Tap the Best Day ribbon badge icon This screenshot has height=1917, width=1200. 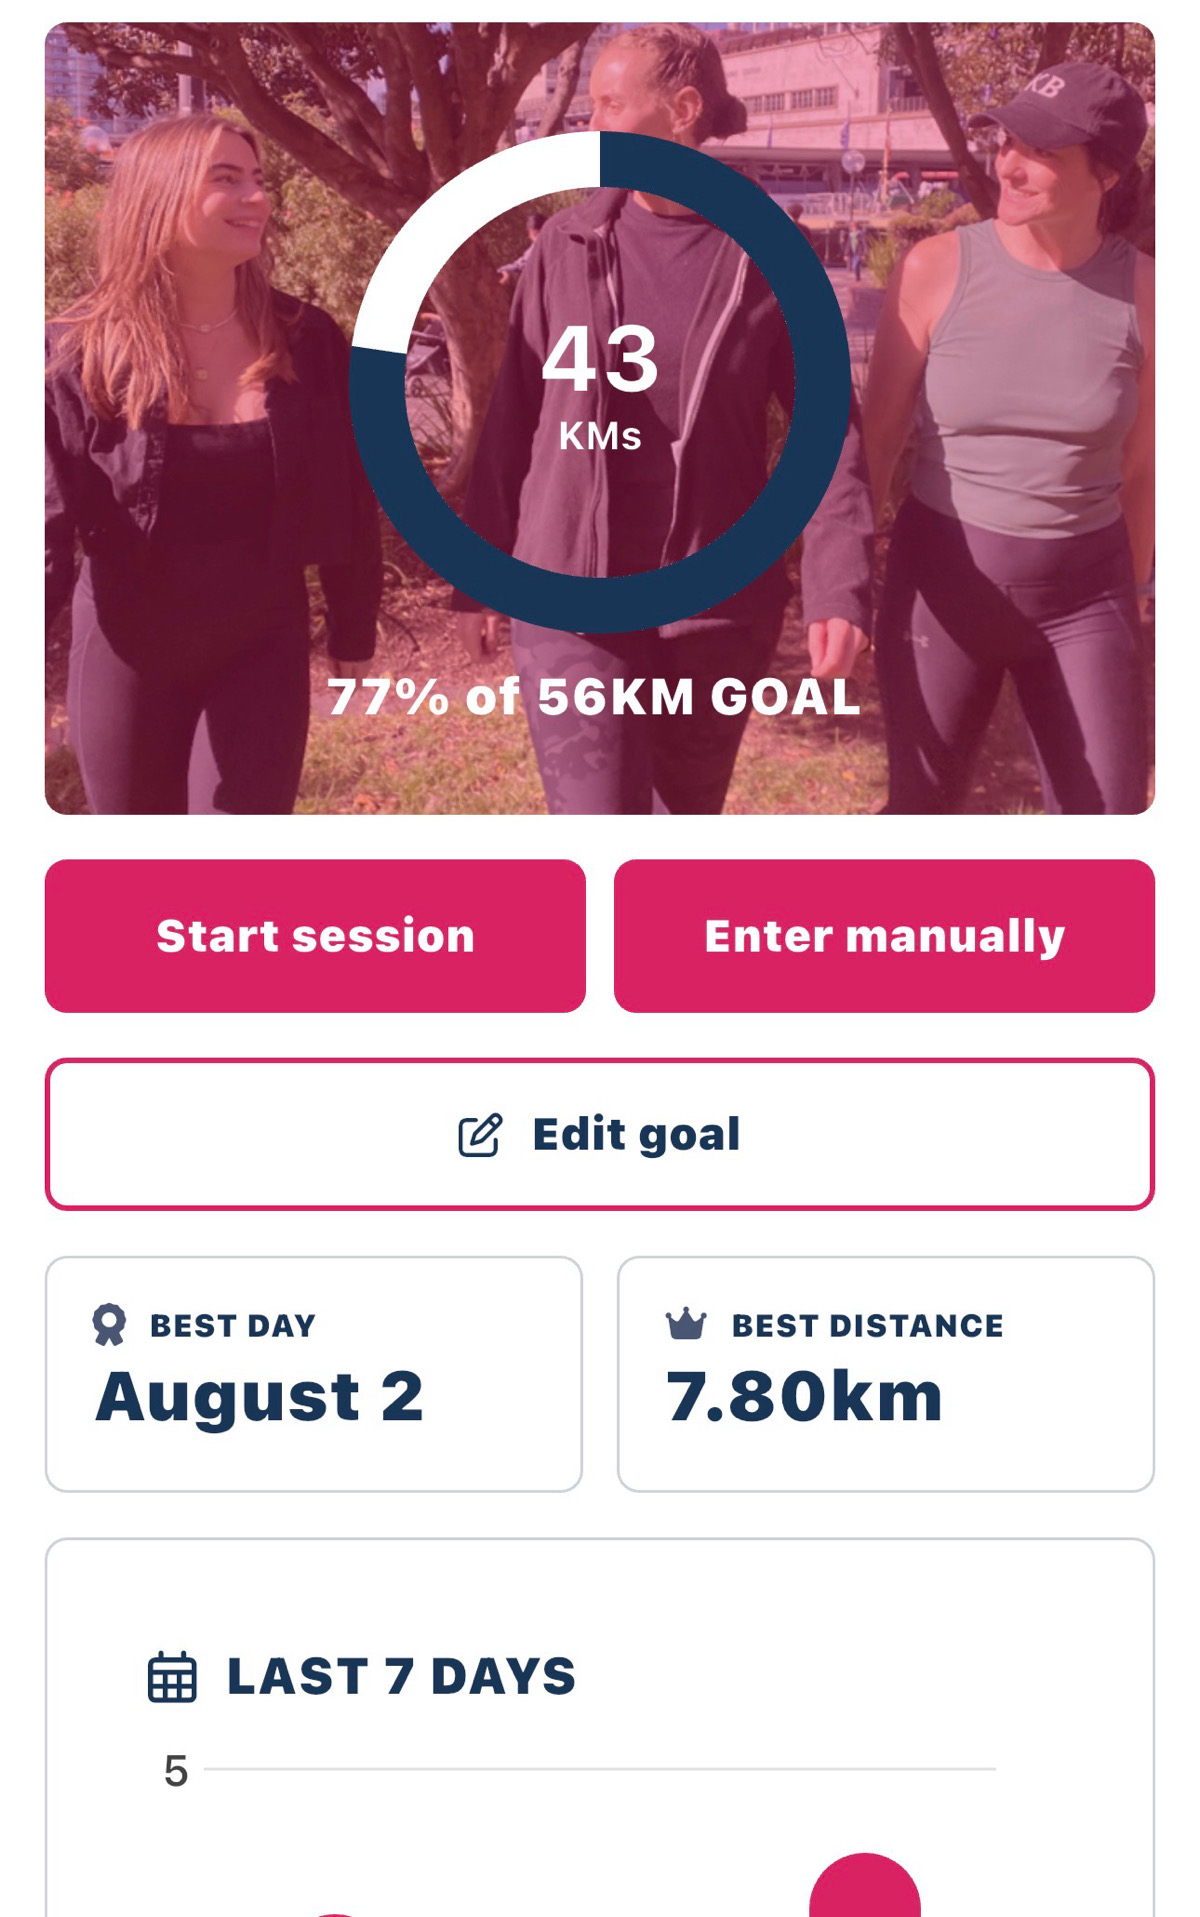109,1325
